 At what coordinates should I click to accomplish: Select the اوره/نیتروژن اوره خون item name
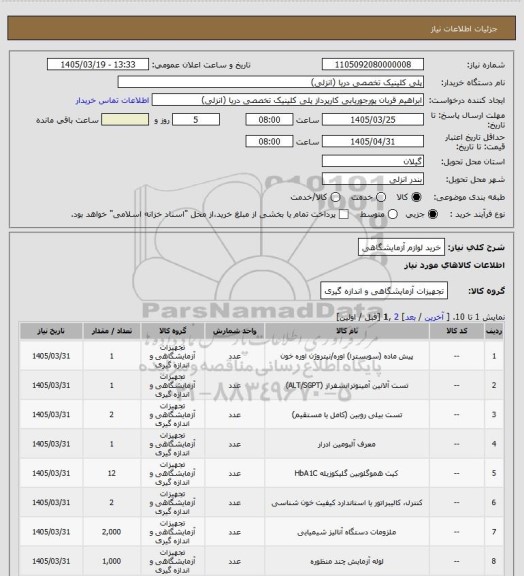pos(347,356)
